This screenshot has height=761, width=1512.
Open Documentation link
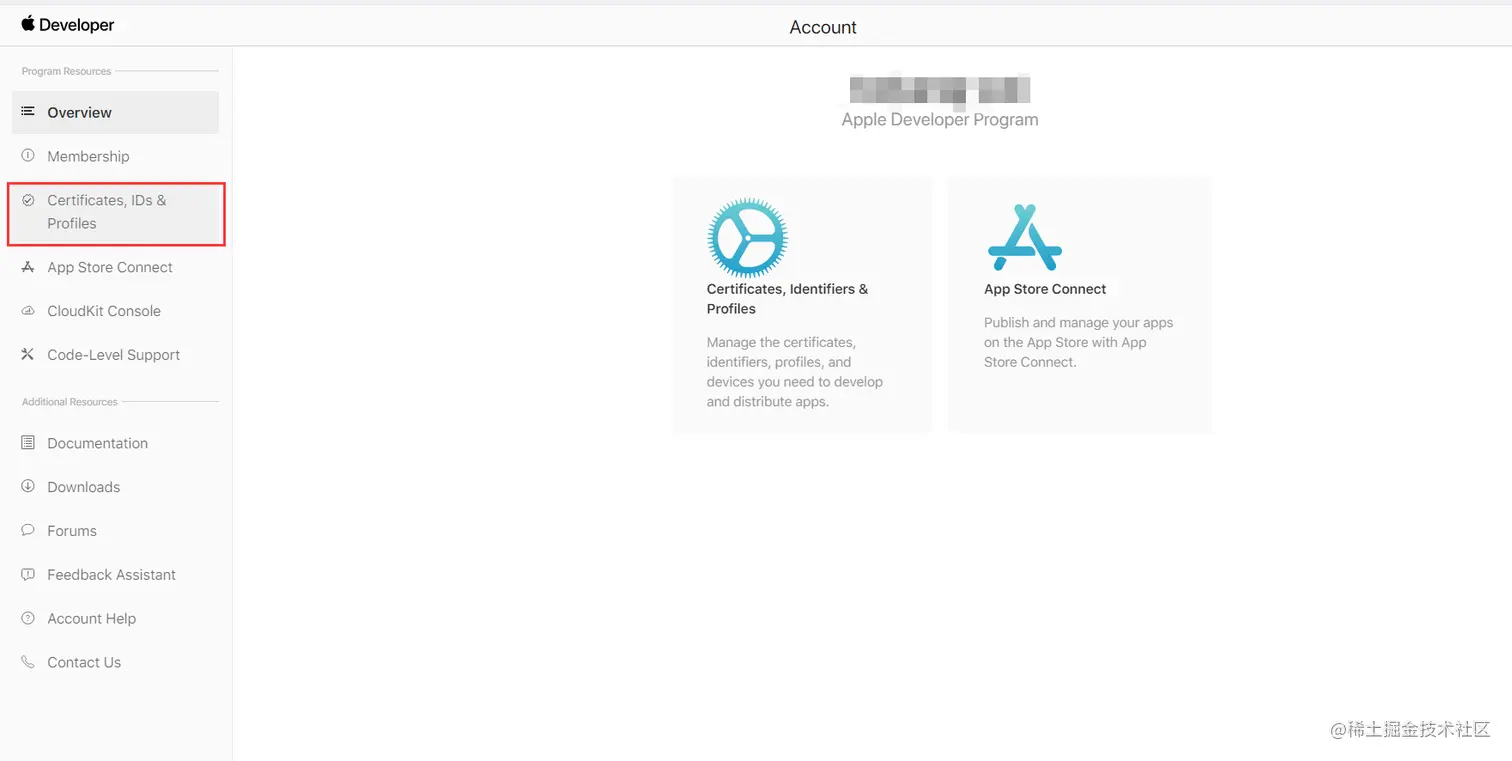tap(97, 443)
